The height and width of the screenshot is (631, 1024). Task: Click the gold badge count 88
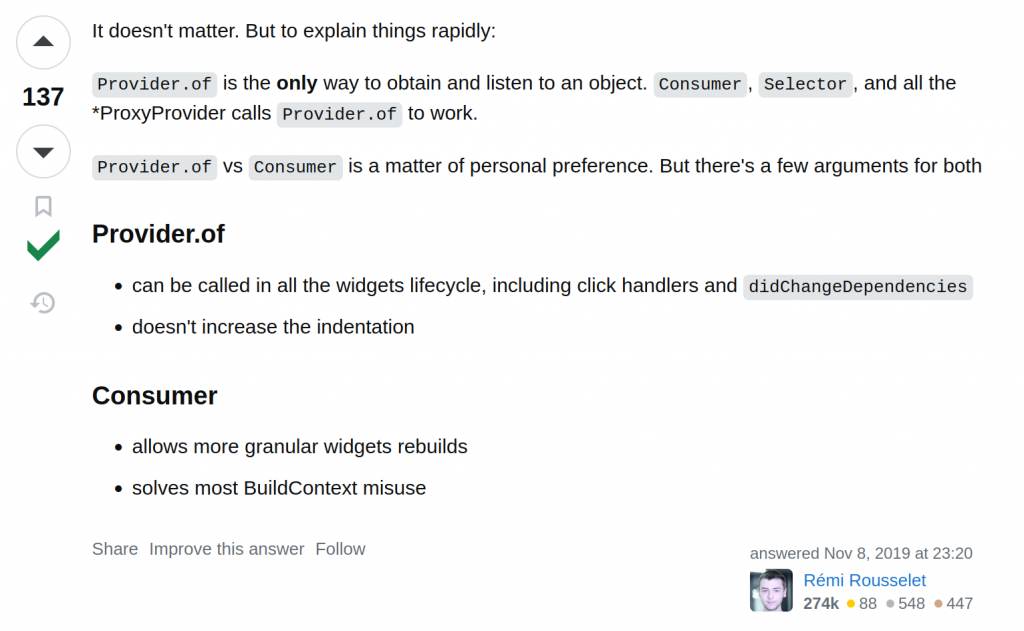coord(862,604)
